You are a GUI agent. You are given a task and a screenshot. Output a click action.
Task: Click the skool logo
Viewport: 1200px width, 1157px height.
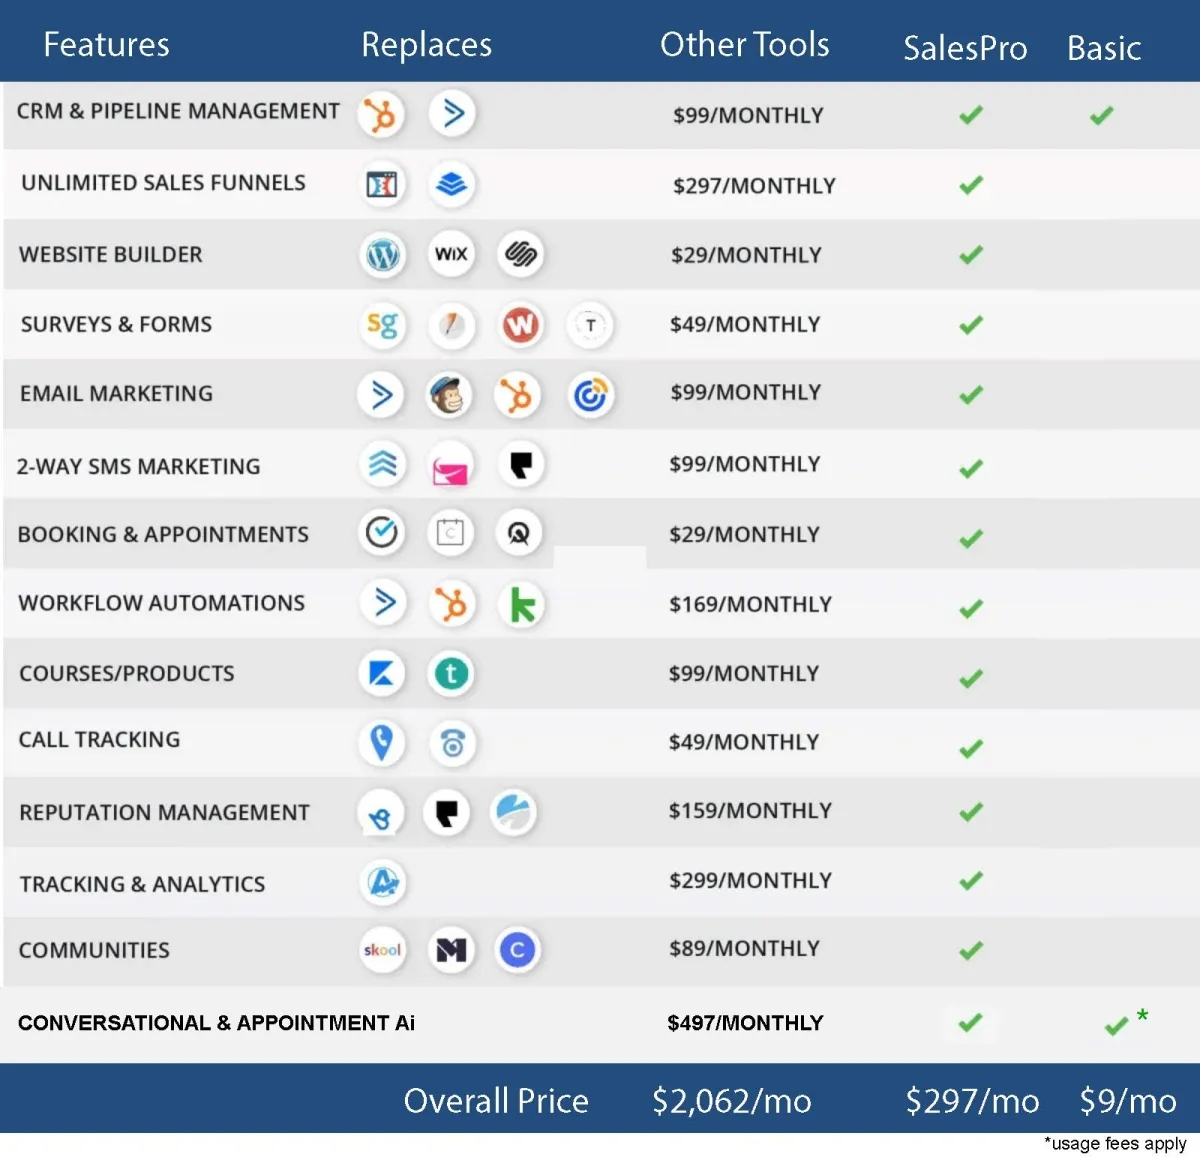[x=382, y=950]
